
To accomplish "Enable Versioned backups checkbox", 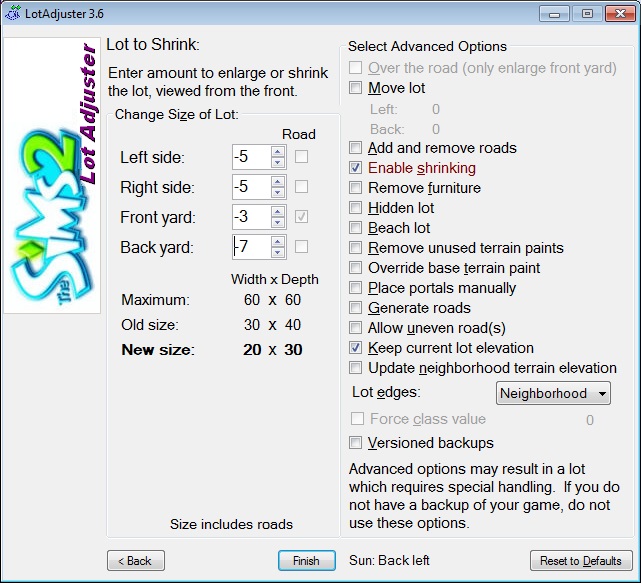I will (355, 443).
